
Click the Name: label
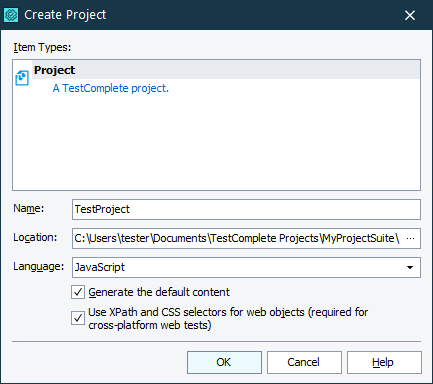29,208
